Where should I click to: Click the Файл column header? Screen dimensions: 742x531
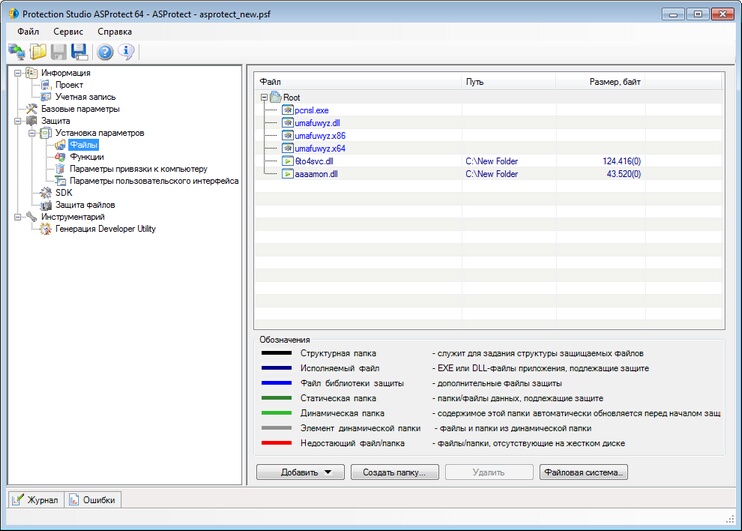tap(358, 82)
